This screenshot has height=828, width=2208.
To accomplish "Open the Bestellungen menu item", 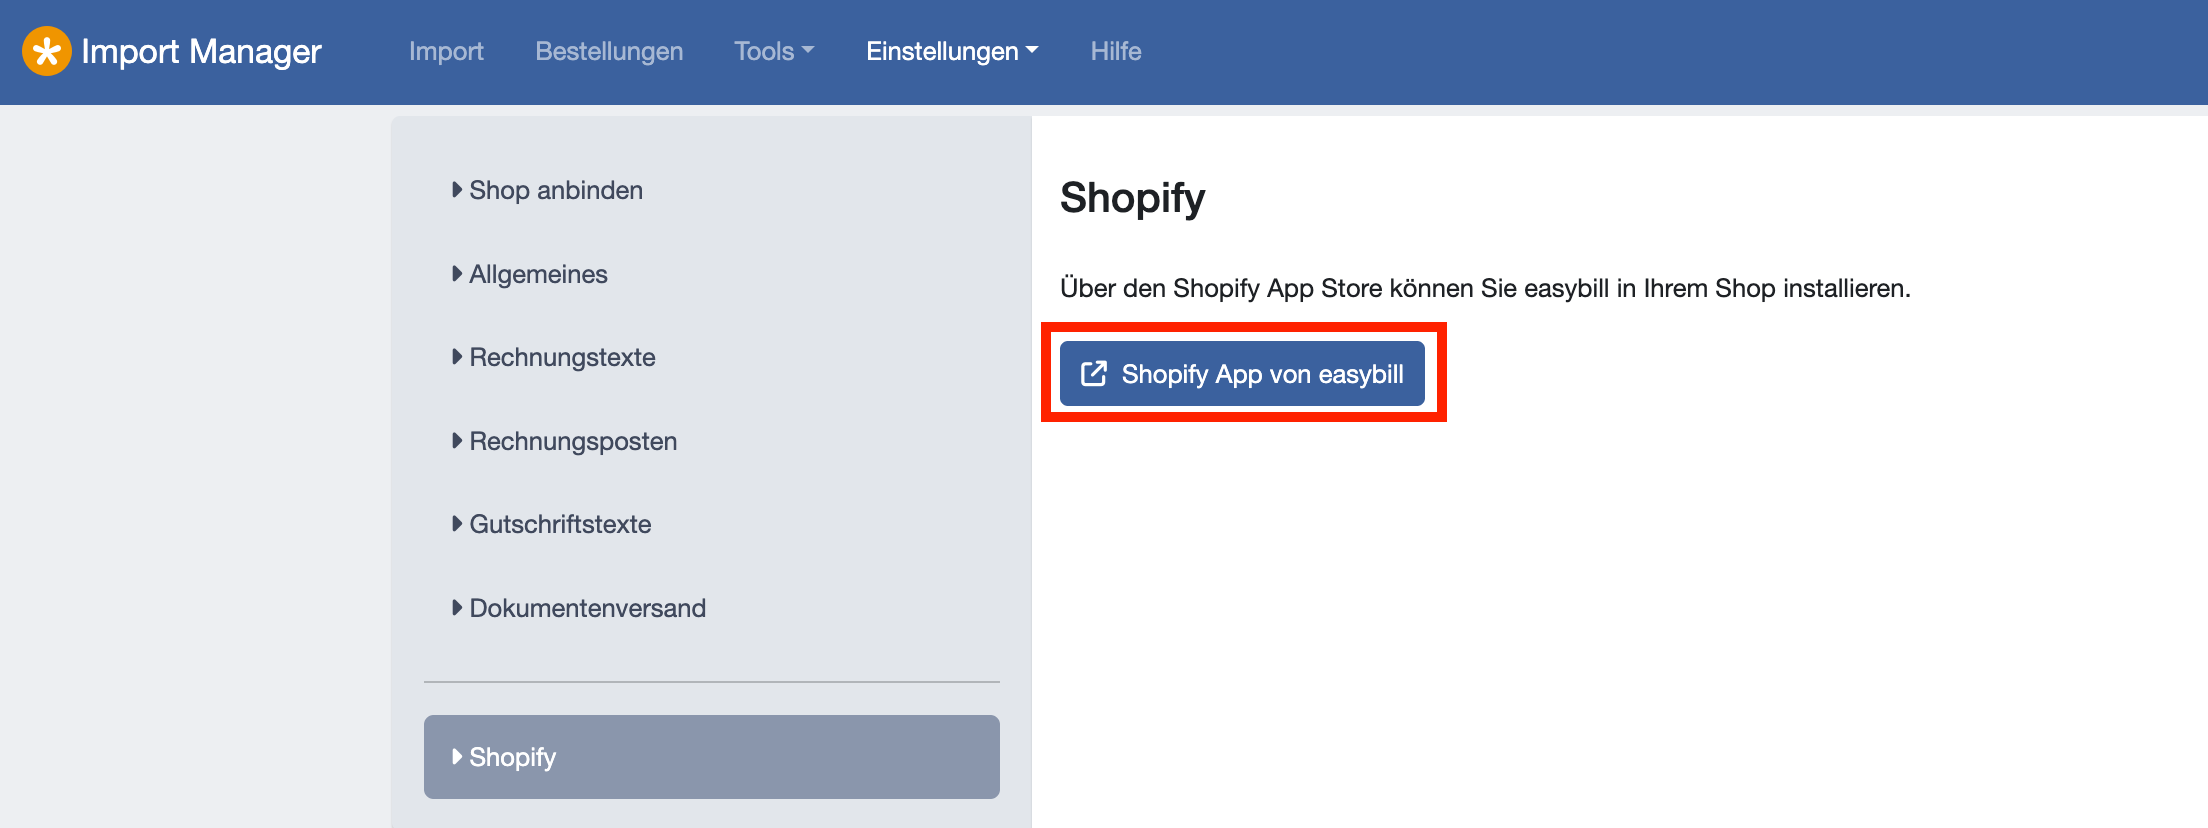I will [609, 51].
